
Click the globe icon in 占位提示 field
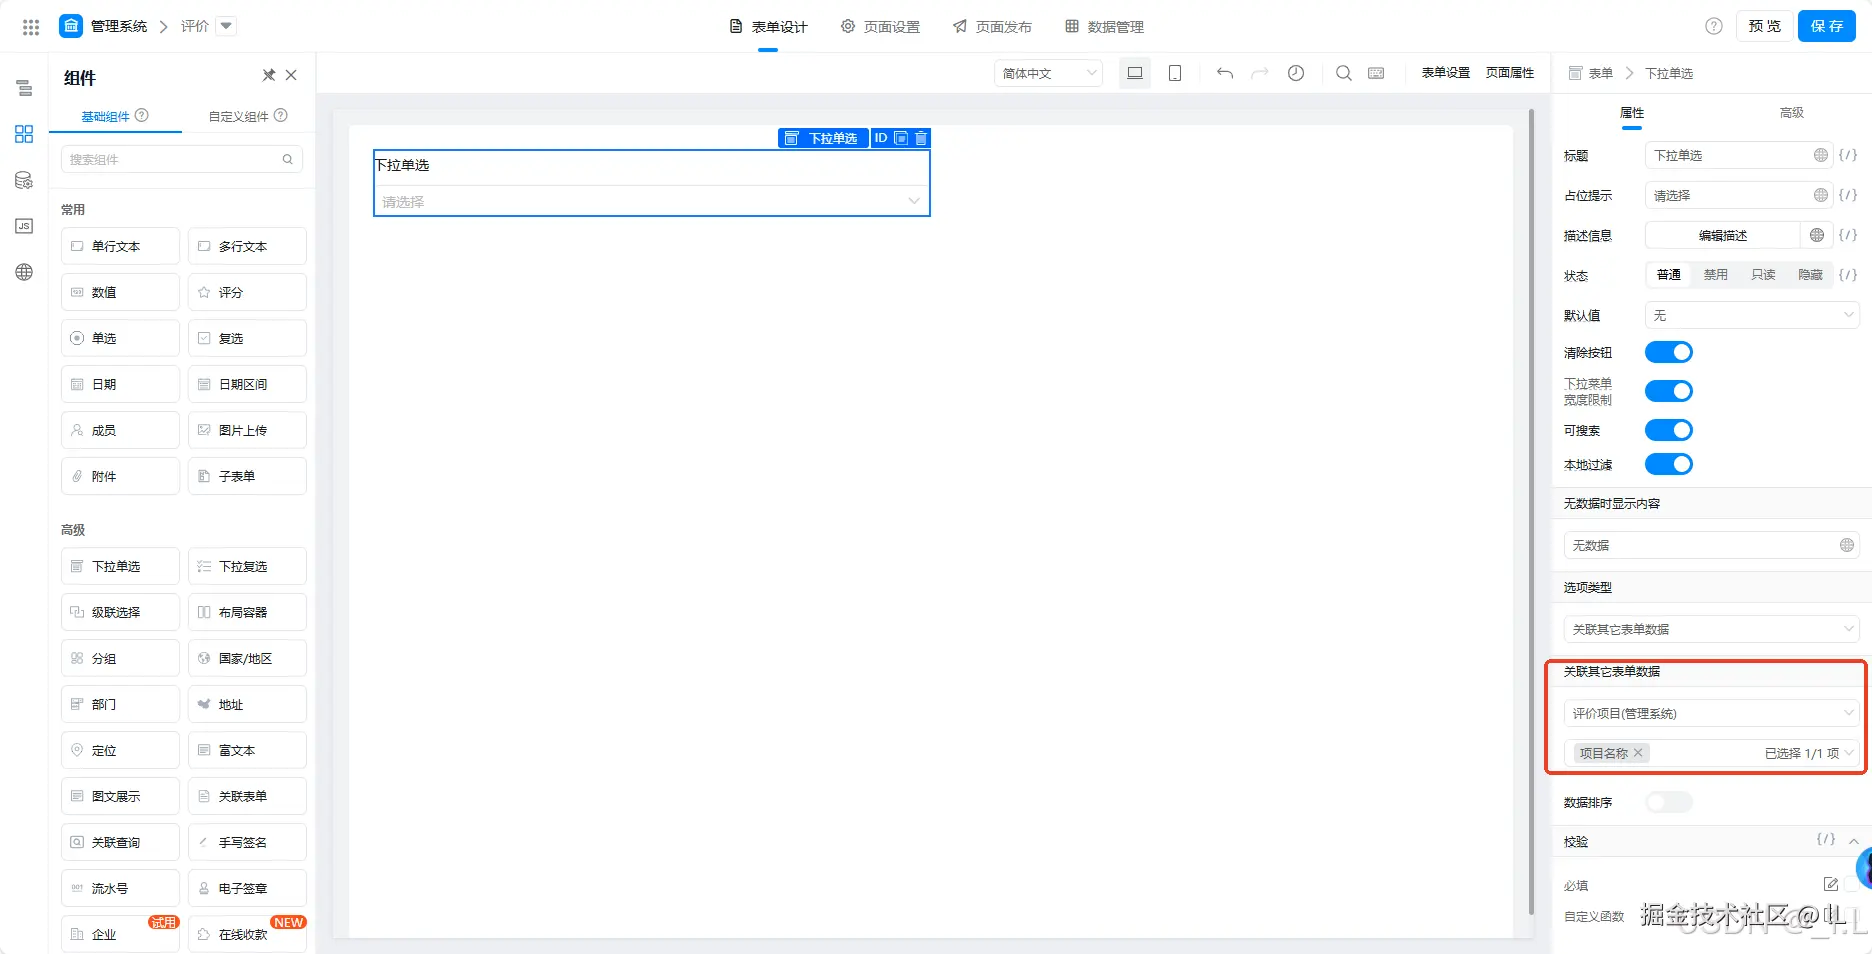click(1821, 195)
